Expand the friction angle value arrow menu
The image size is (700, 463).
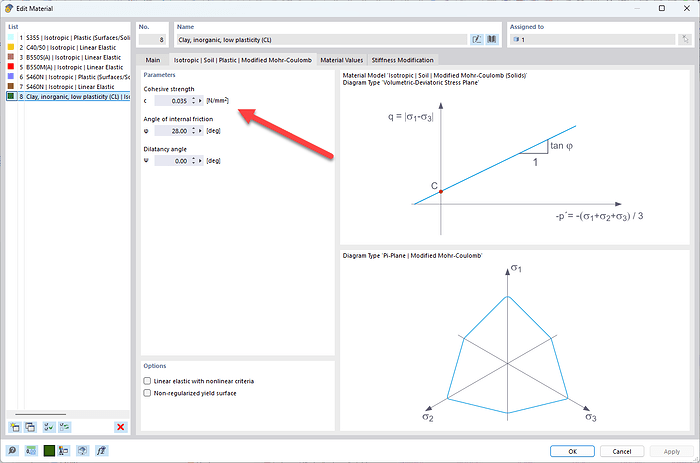click(200, 131)
